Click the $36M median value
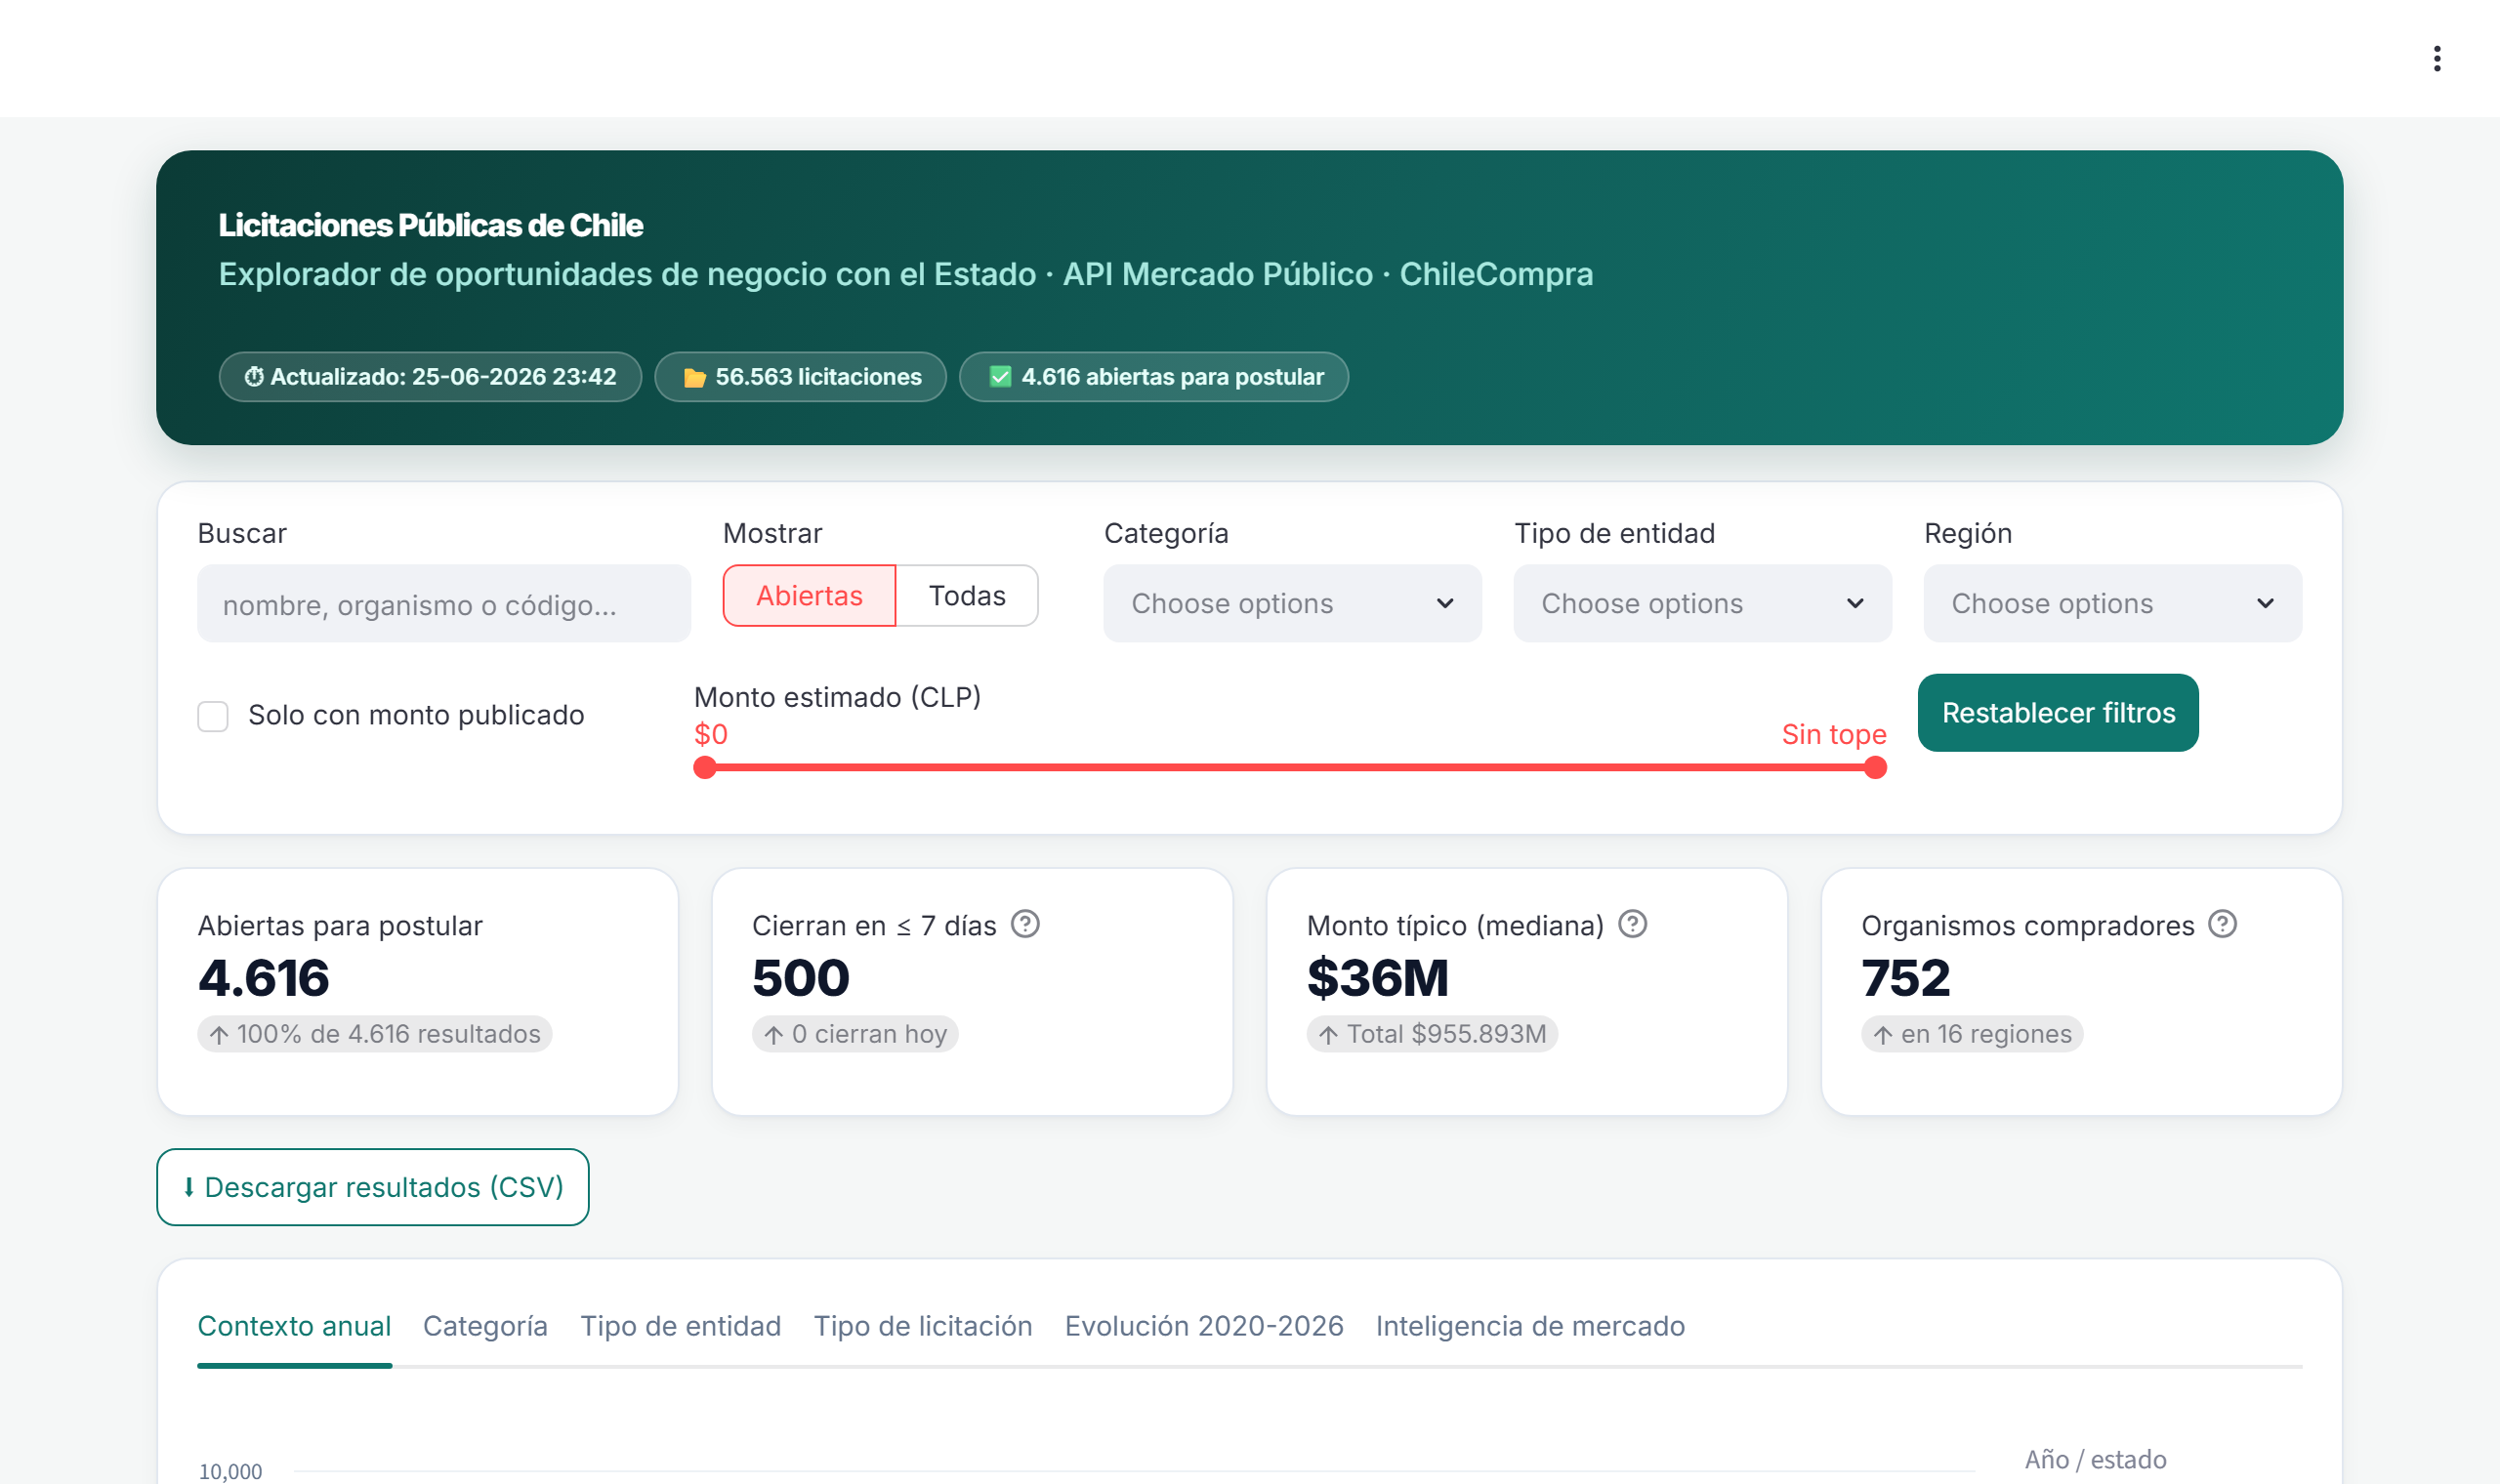 pyautogui.click(x=1378, y=978)
